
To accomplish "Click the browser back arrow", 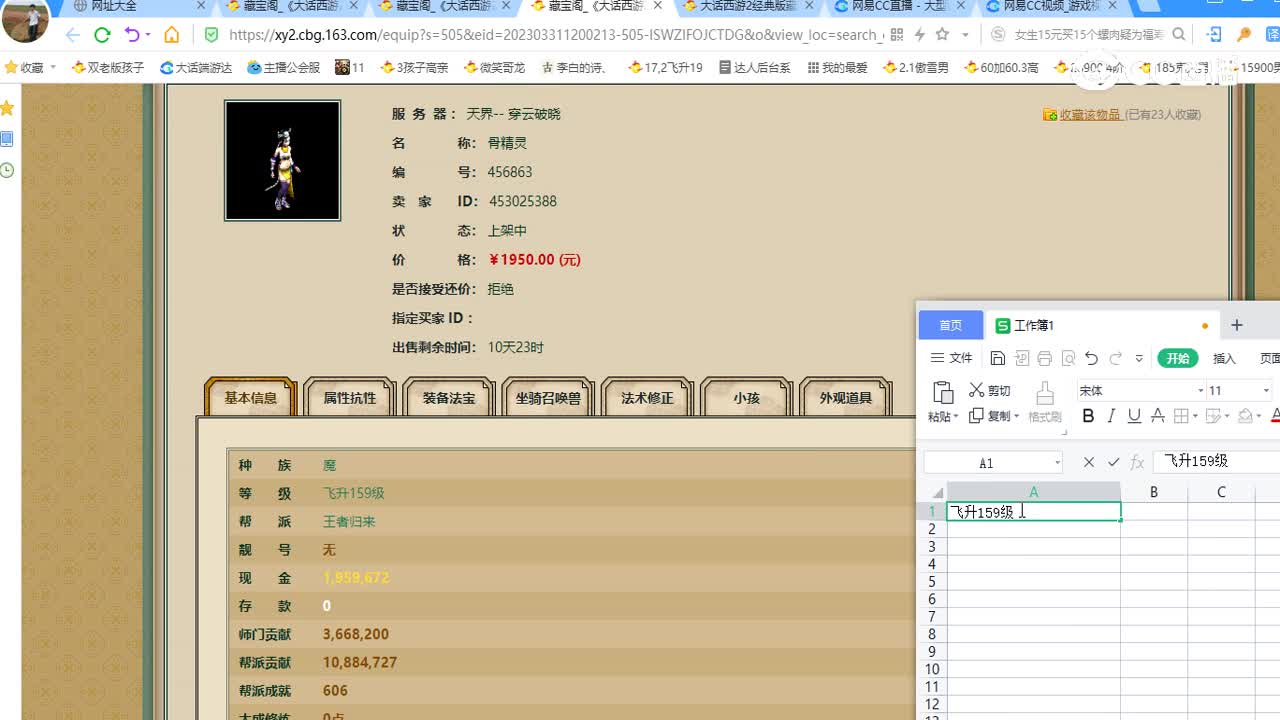I will 72,35.
